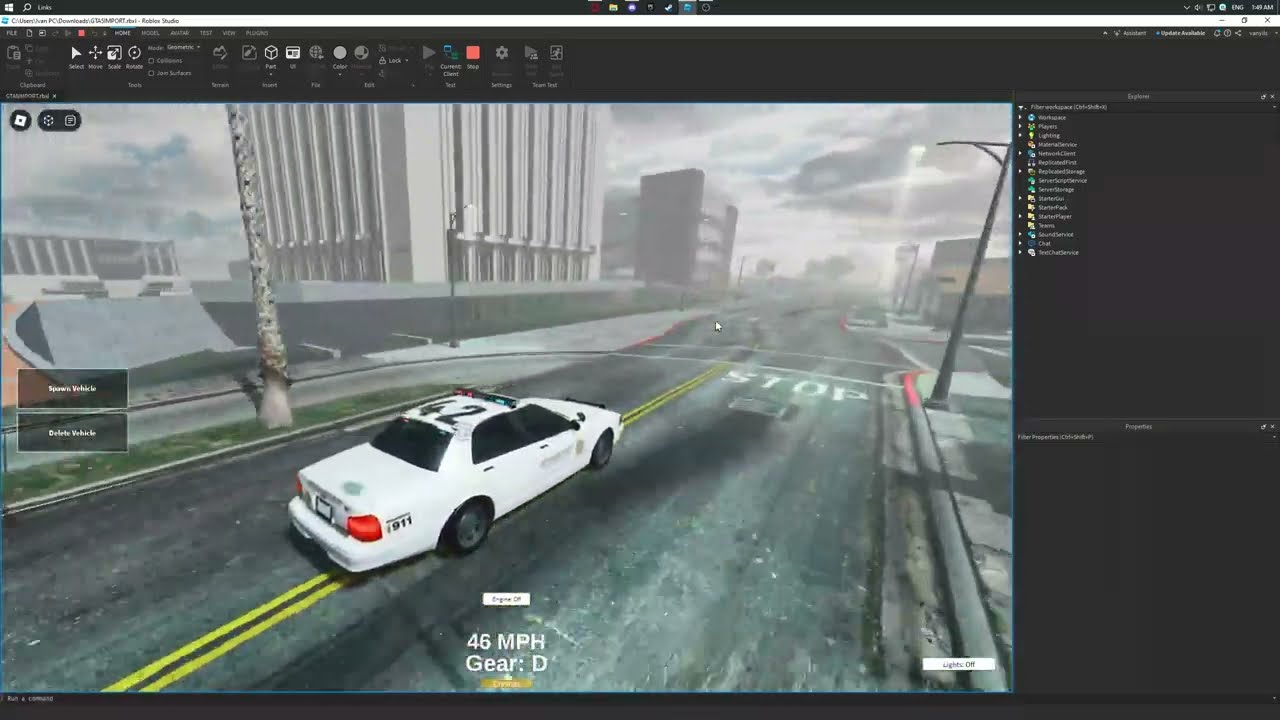Close the GTA5IMPORT.rbxl document tab
Image resolution: width=1280 pixels, height=720 pixels.
[54, 96]
